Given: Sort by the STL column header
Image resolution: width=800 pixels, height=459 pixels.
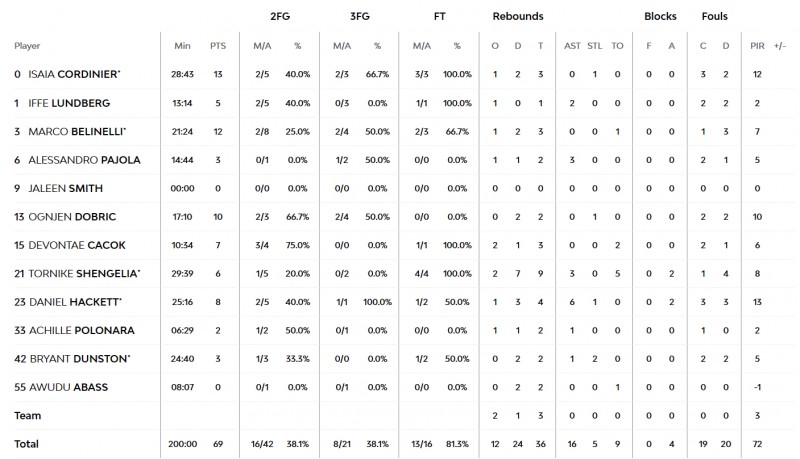Looking at the screenshot, I should point(595,46).
